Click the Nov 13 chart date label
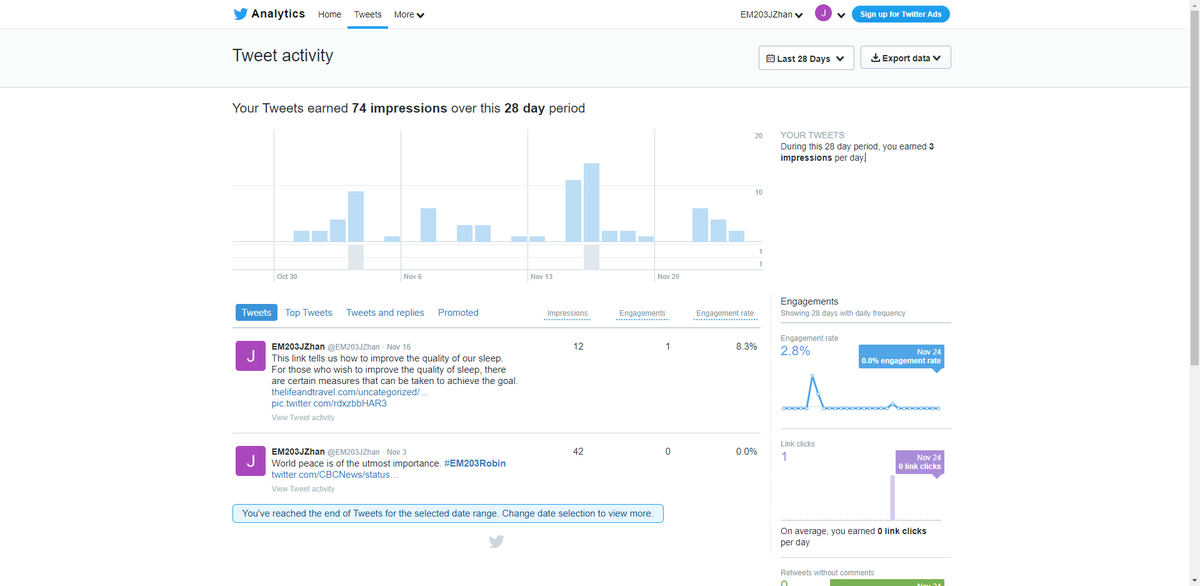Image resolution: width=1200 pixels, height=586 pixels. (x=541, y=276)
